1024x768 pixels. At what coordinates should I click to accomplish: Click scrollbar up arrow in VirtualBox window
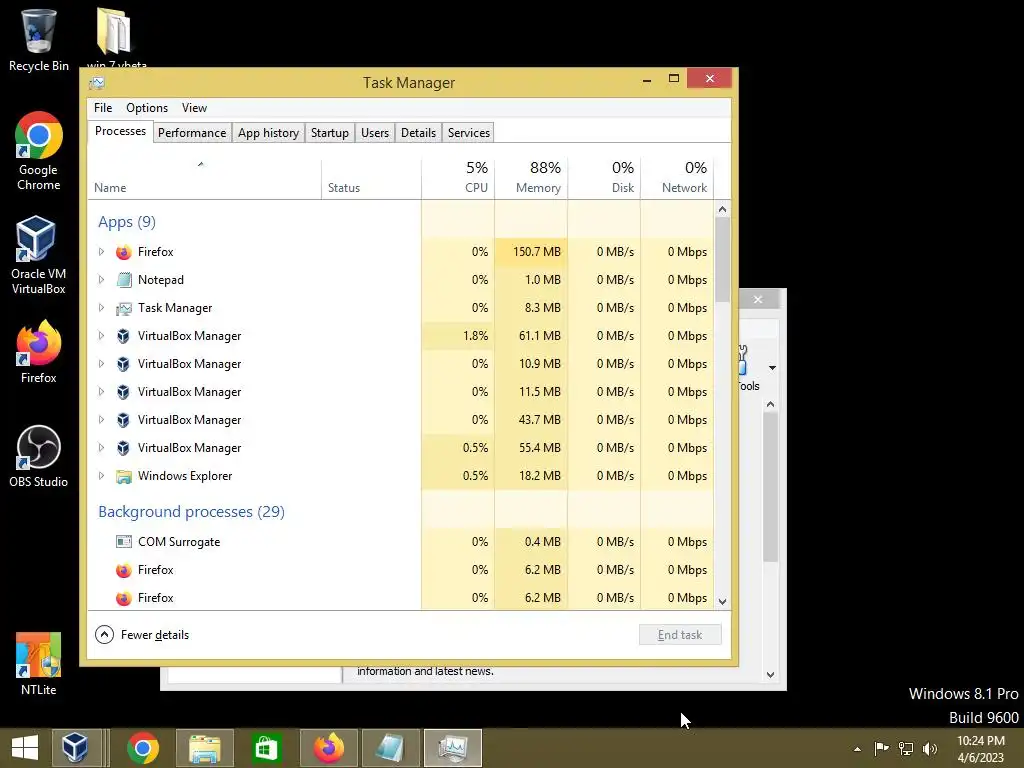[x=771, y=405]
